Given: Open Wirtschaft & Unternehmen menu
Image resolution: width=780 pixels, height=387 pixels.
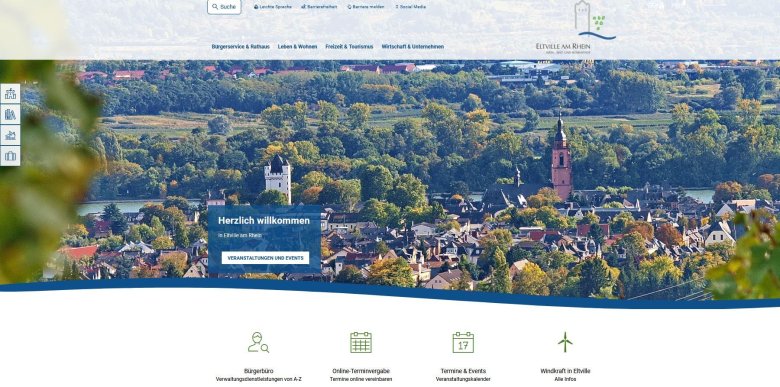Looking at the screenshot, I should (413, 47).
